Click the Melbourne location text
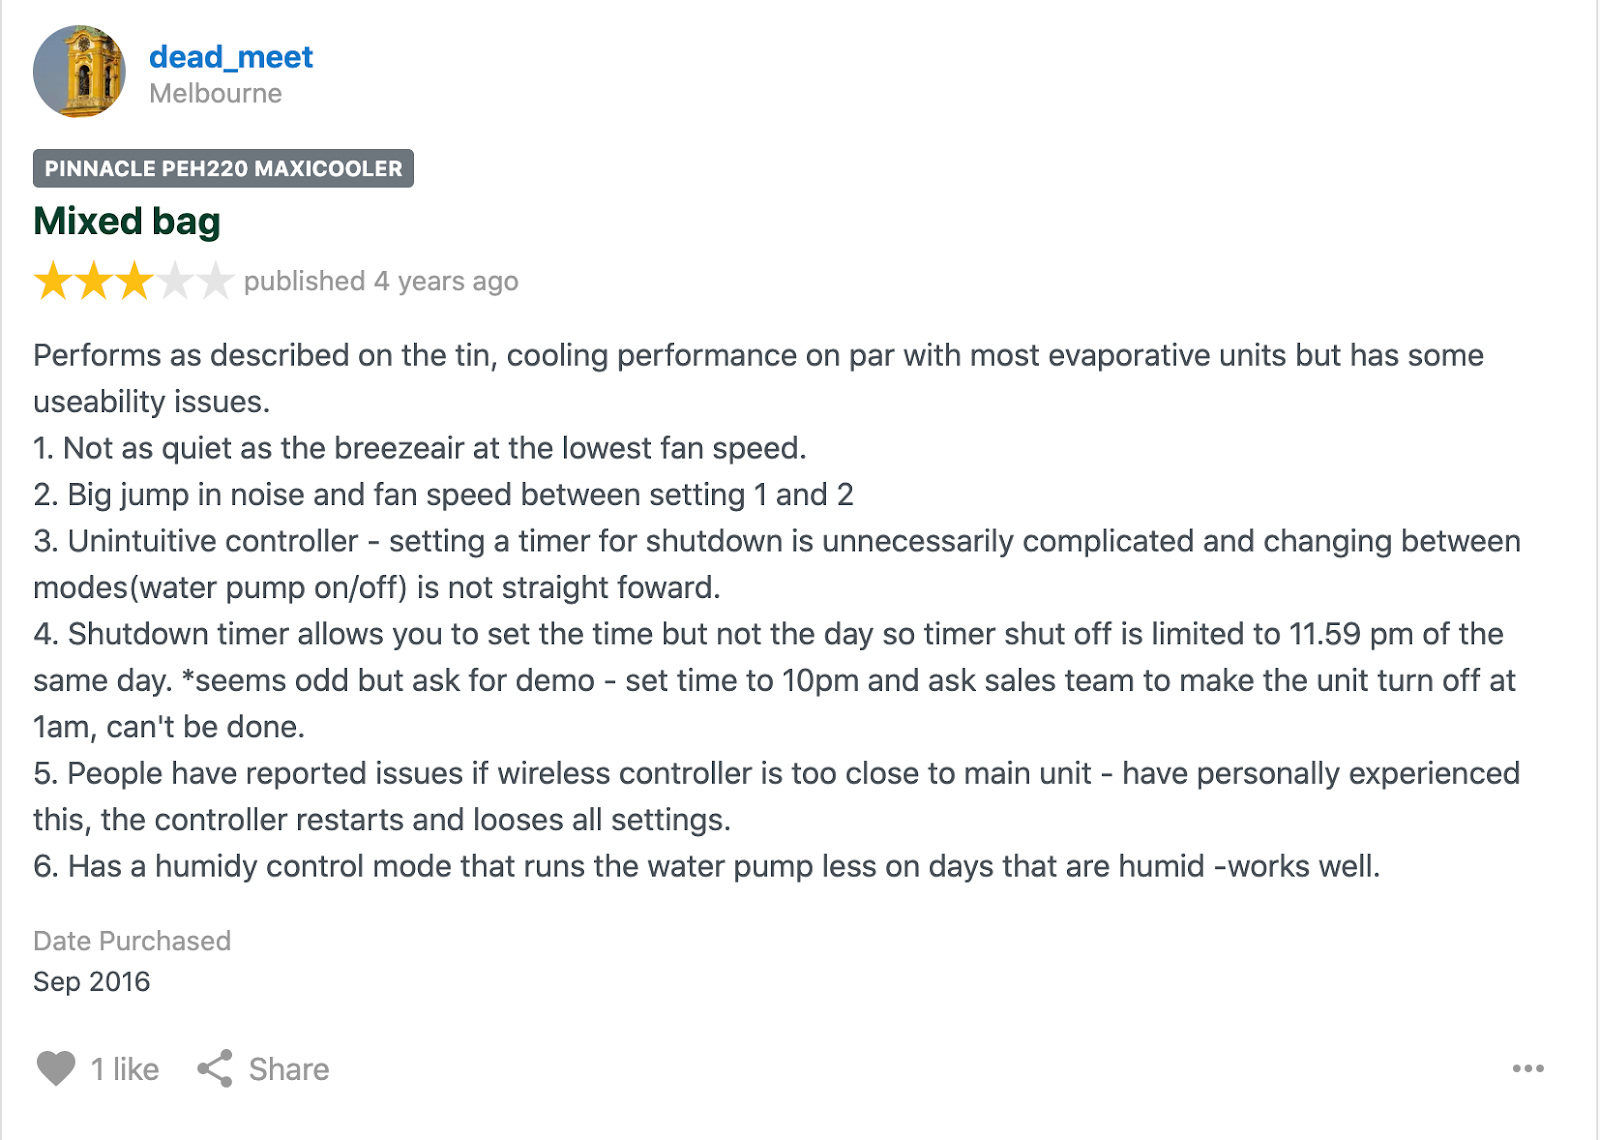This screenshot has width=1600, height=1140. (x=215, y=93)
